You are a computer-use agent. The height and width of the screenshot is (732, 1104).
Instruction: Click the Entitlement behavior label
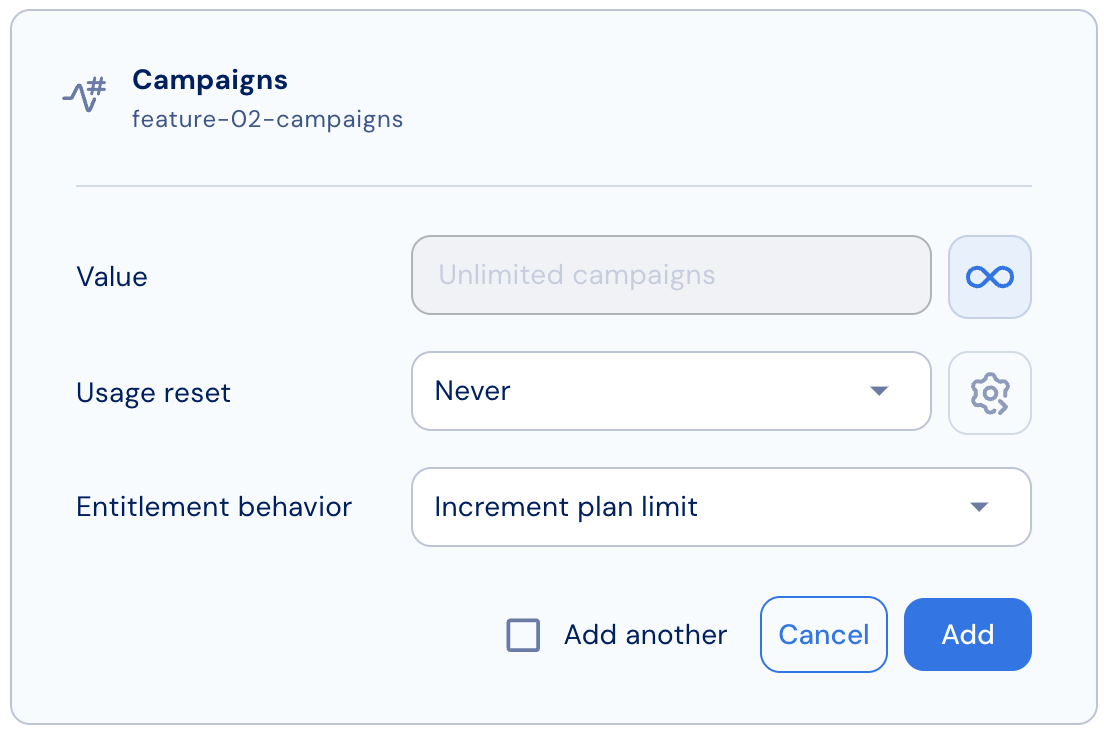click(x=214, y=507)
